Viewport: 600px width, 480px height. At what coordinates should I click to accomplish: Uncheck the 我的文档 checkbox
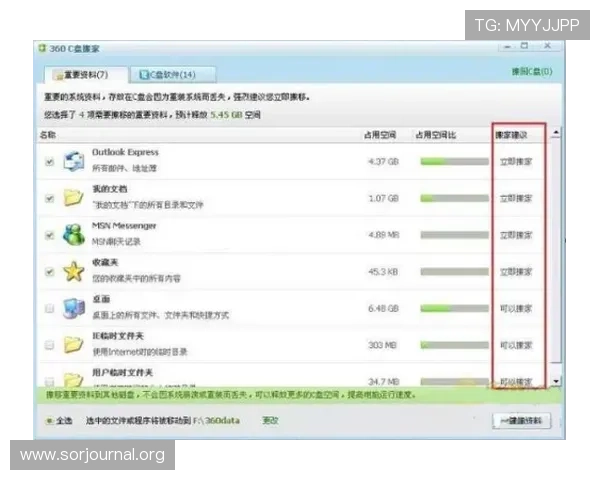[x=49, y=198]
